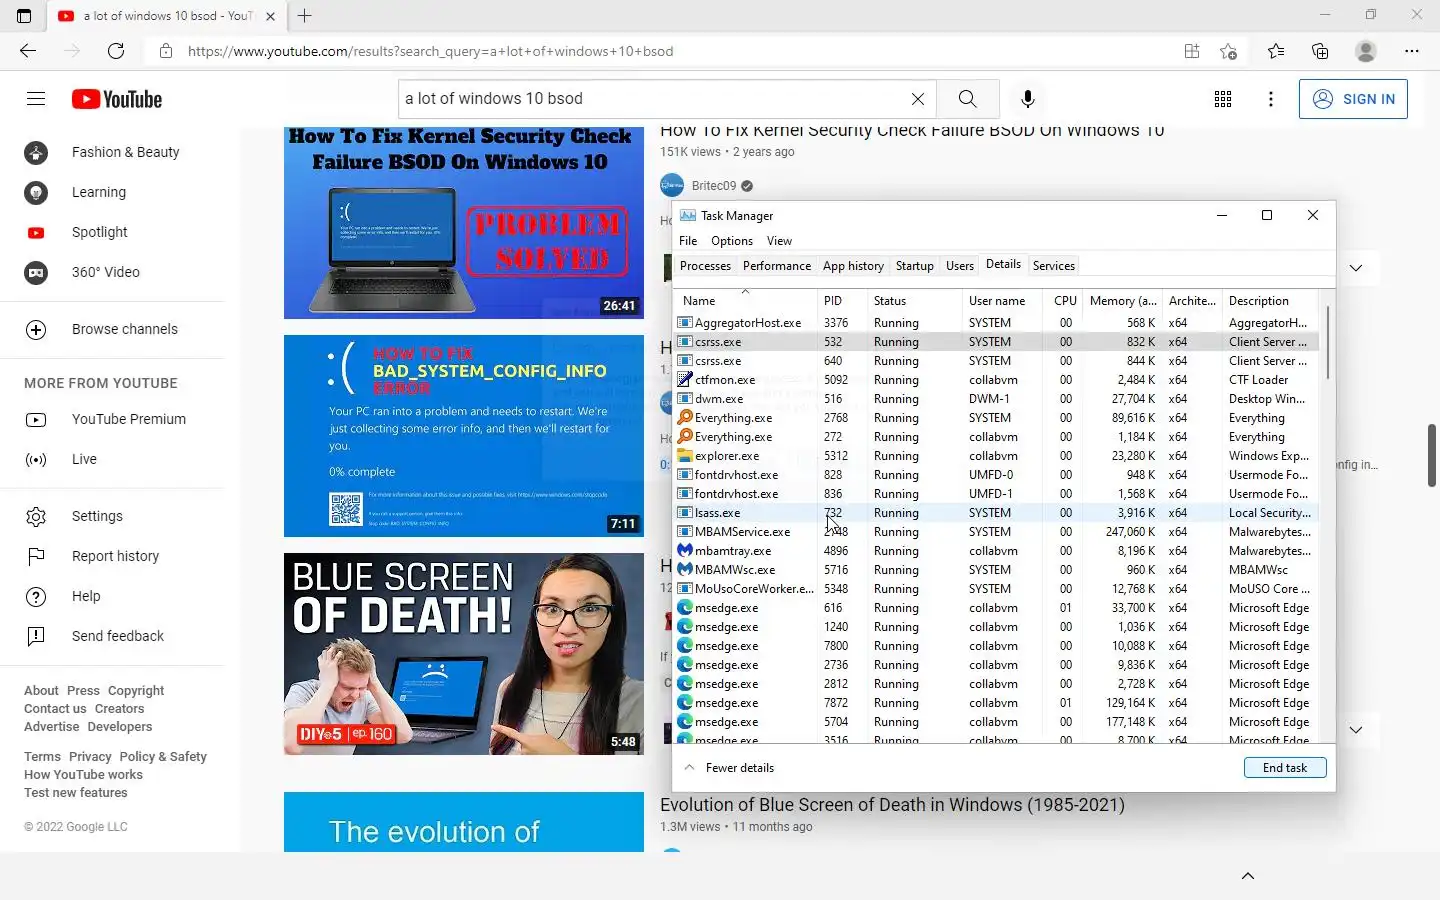Reload the browser page
The height and width of the screenshot is (900, 1440).
tap(116, 51)
